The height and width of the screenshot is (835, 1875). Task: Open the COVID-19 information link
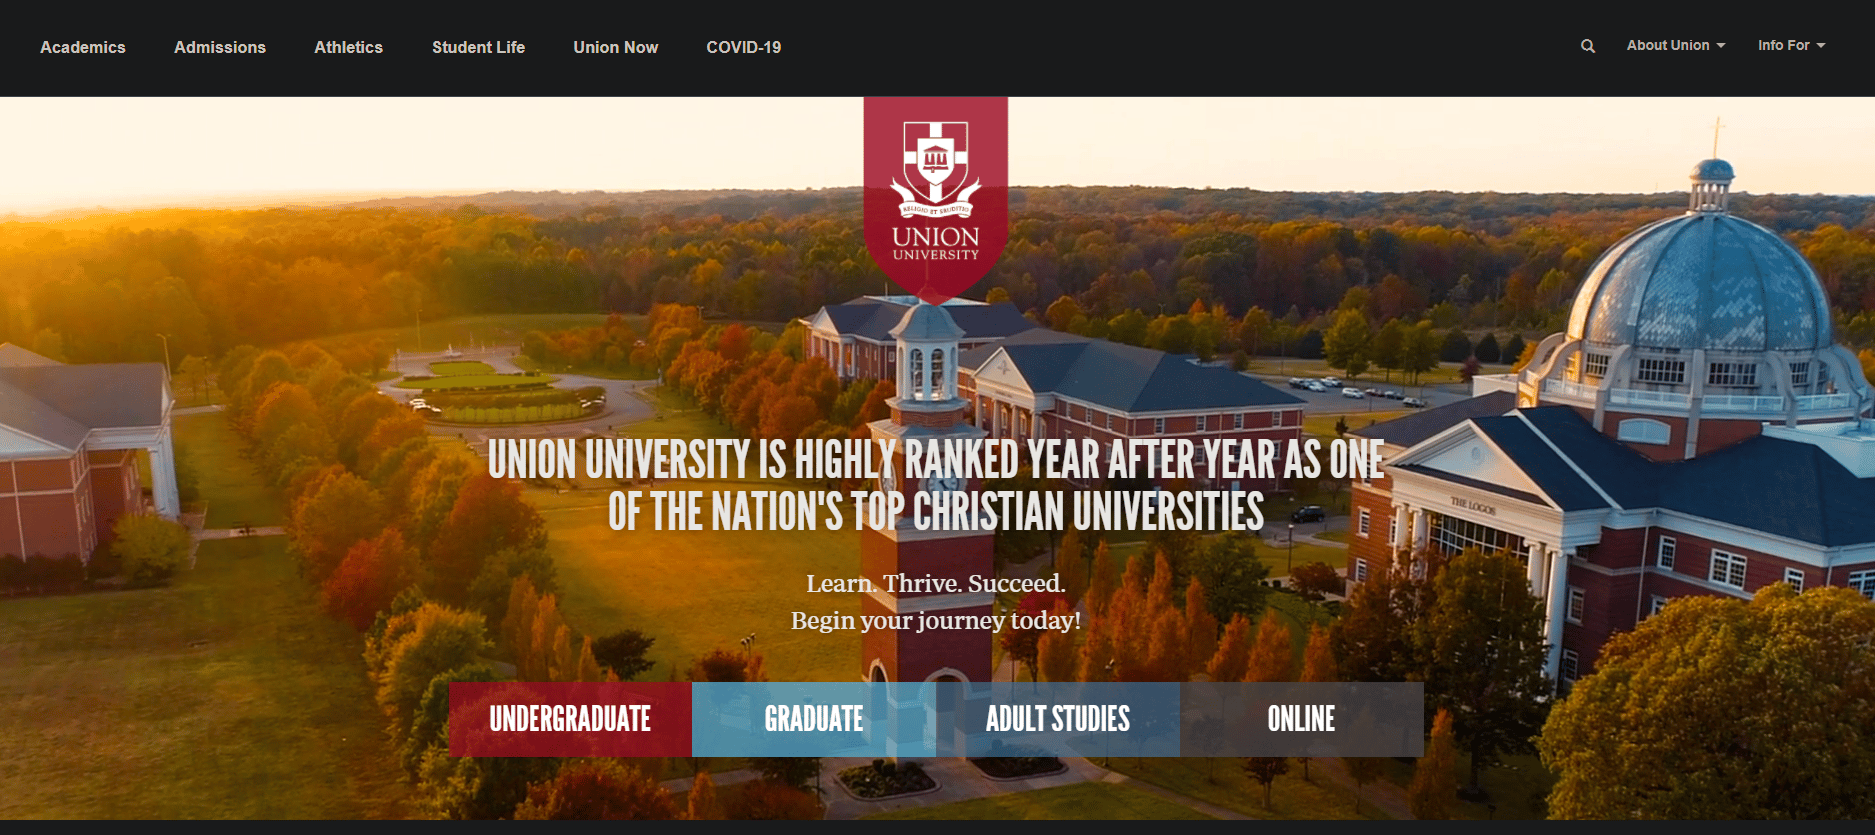744,47
